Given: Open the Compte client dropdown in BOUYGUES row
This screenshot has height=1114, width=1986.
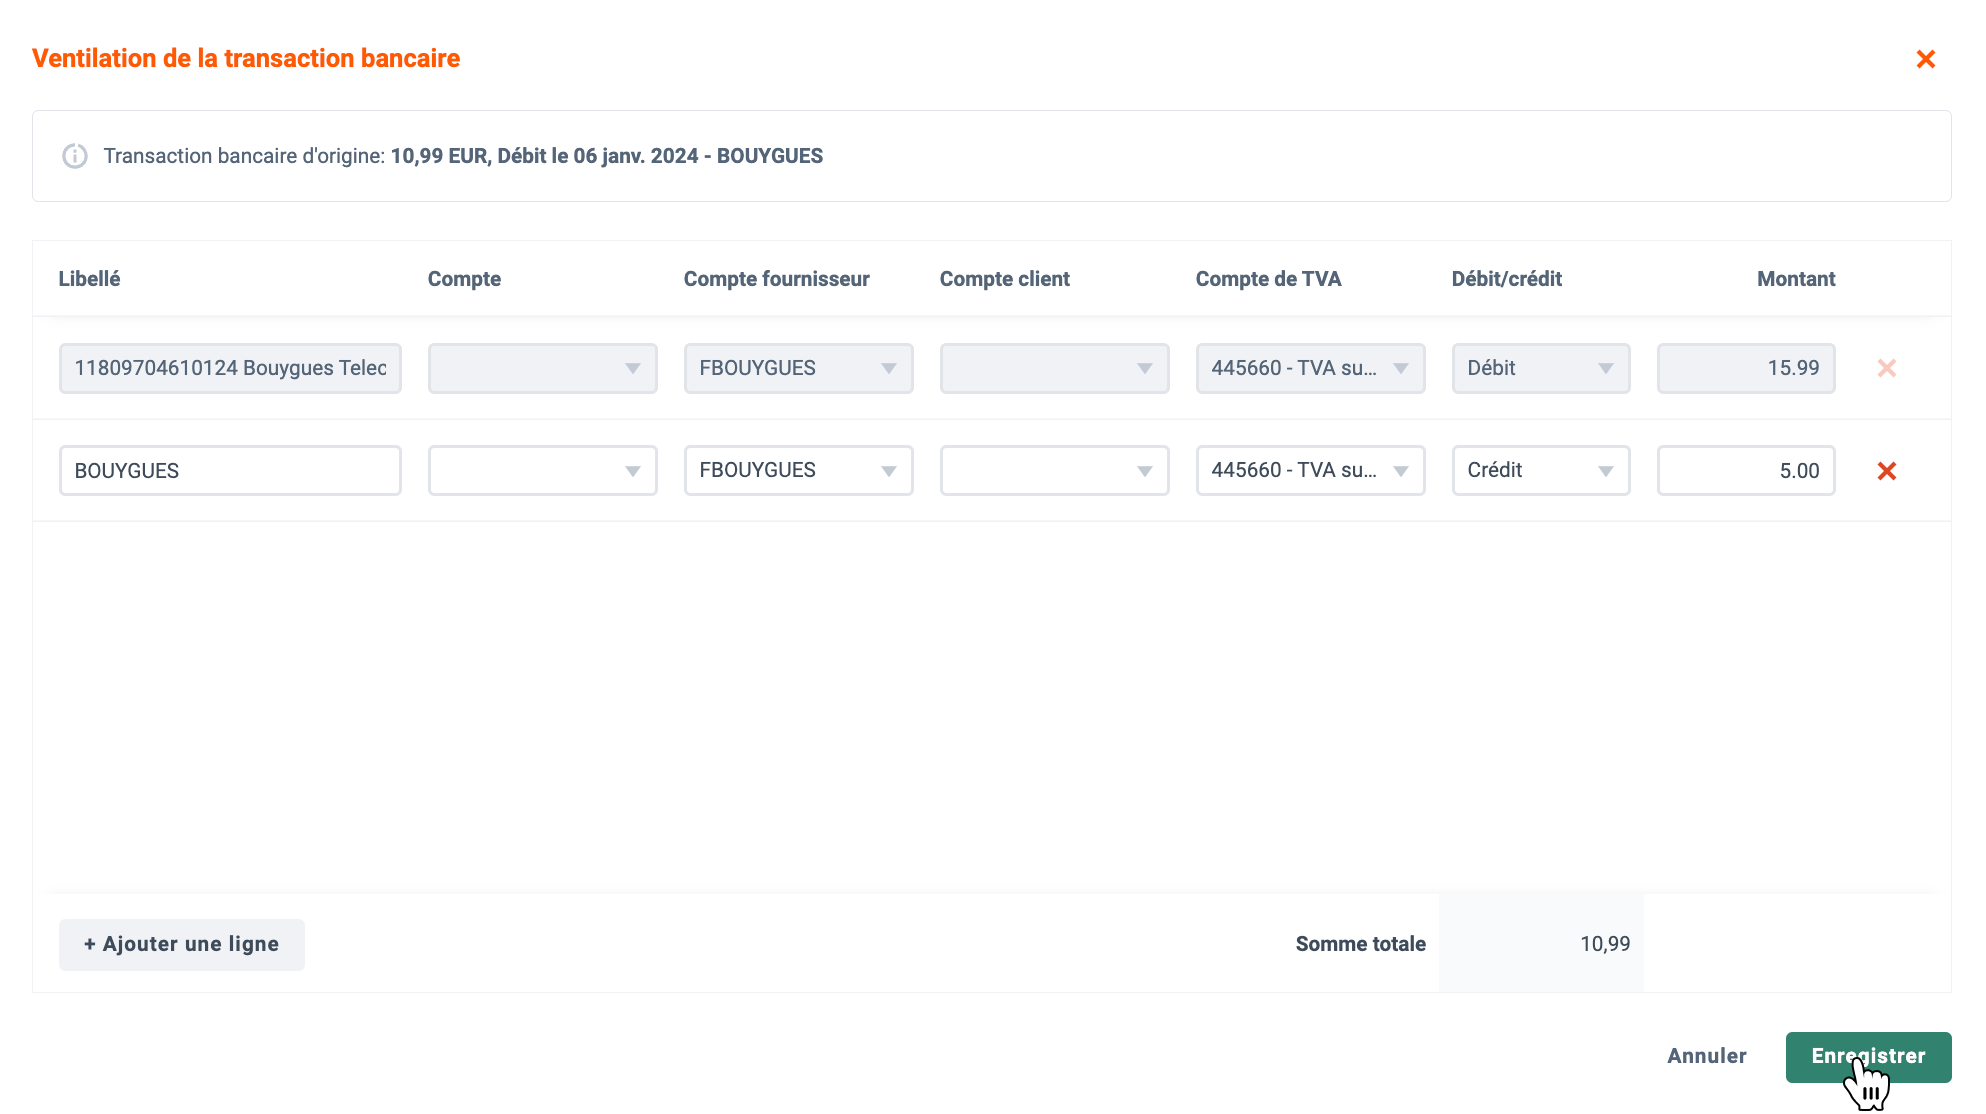Looking at the screenshot, I should coord(1054,470).
